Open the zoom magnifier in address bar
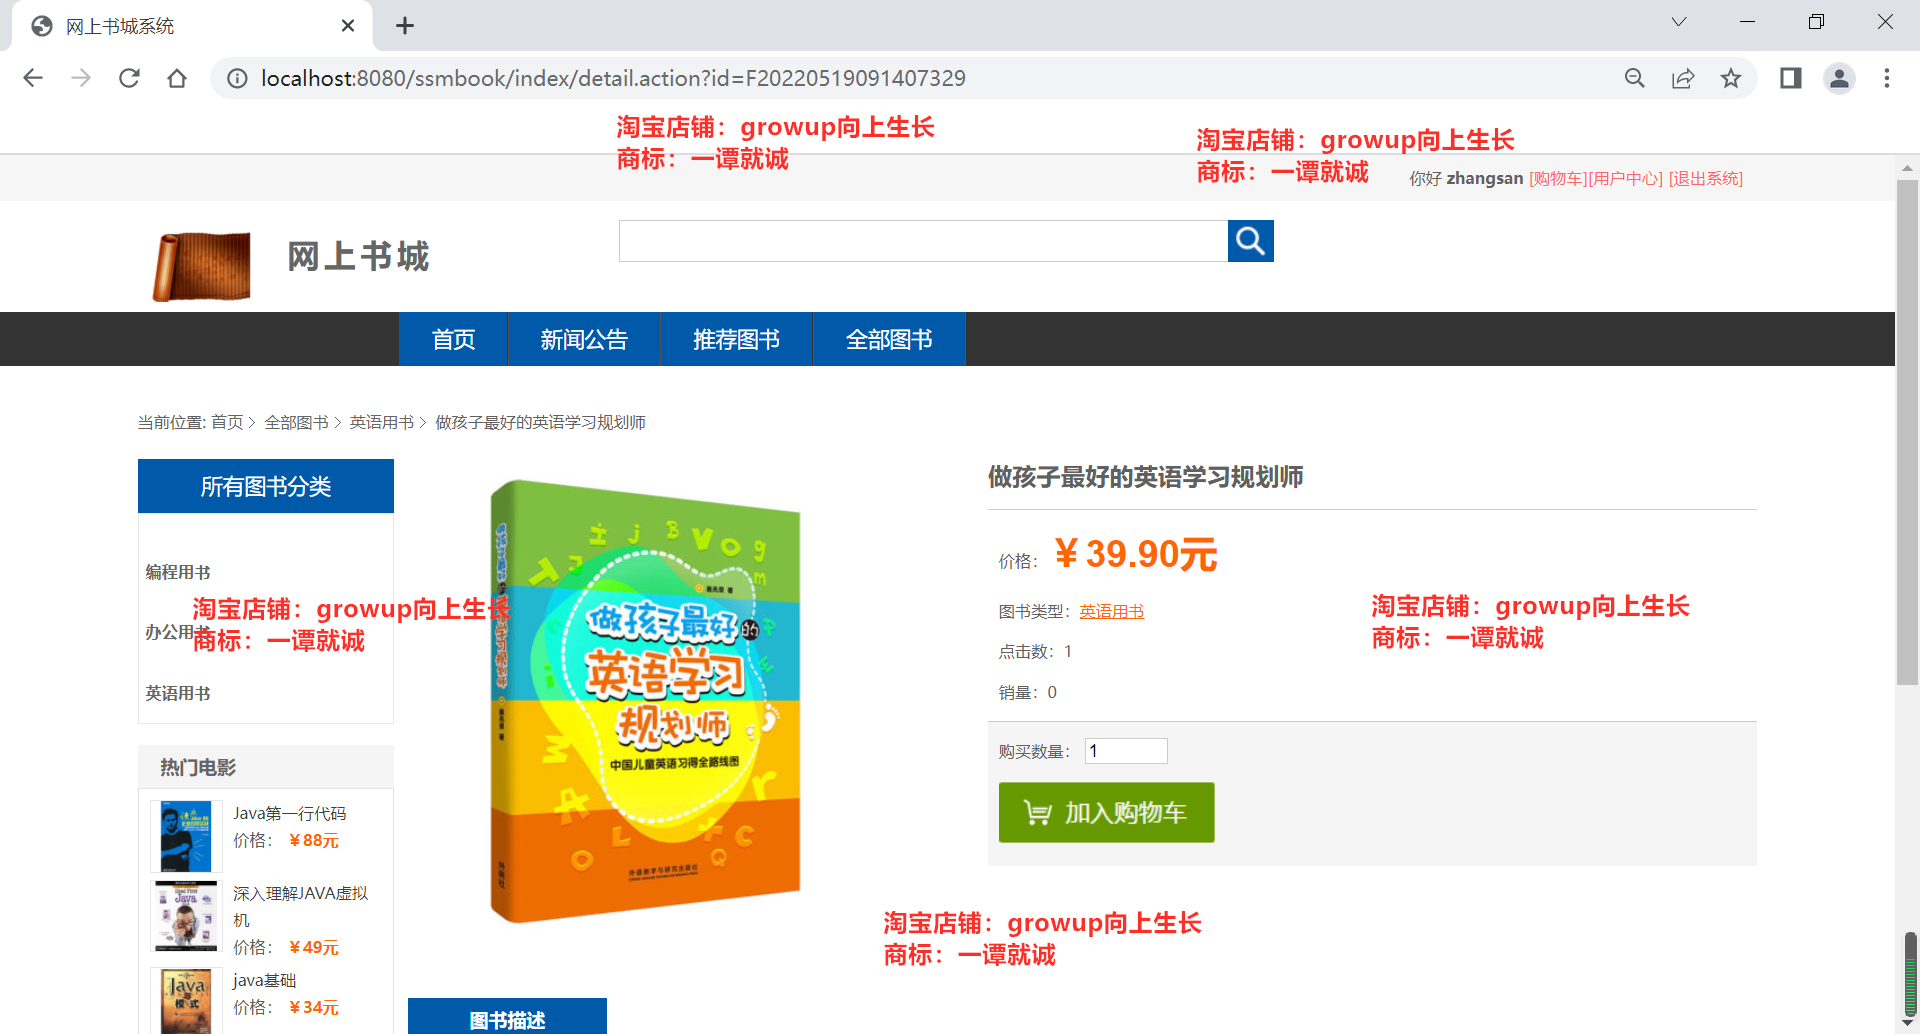1920x1034 pixels. click(x=1635, y=78)
